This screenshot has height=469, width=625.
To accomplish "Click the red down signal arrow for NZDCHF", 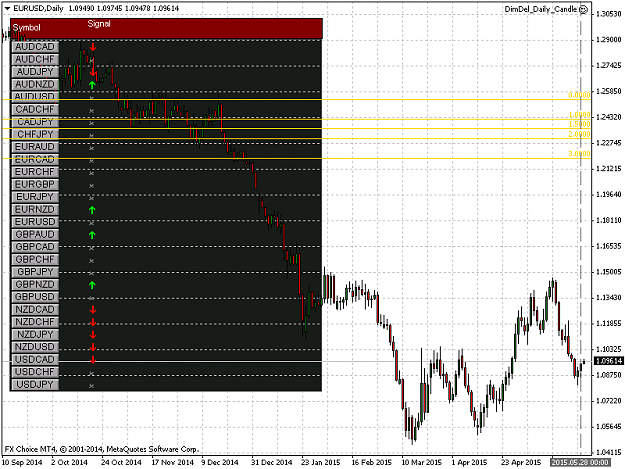I will [92, 322].
